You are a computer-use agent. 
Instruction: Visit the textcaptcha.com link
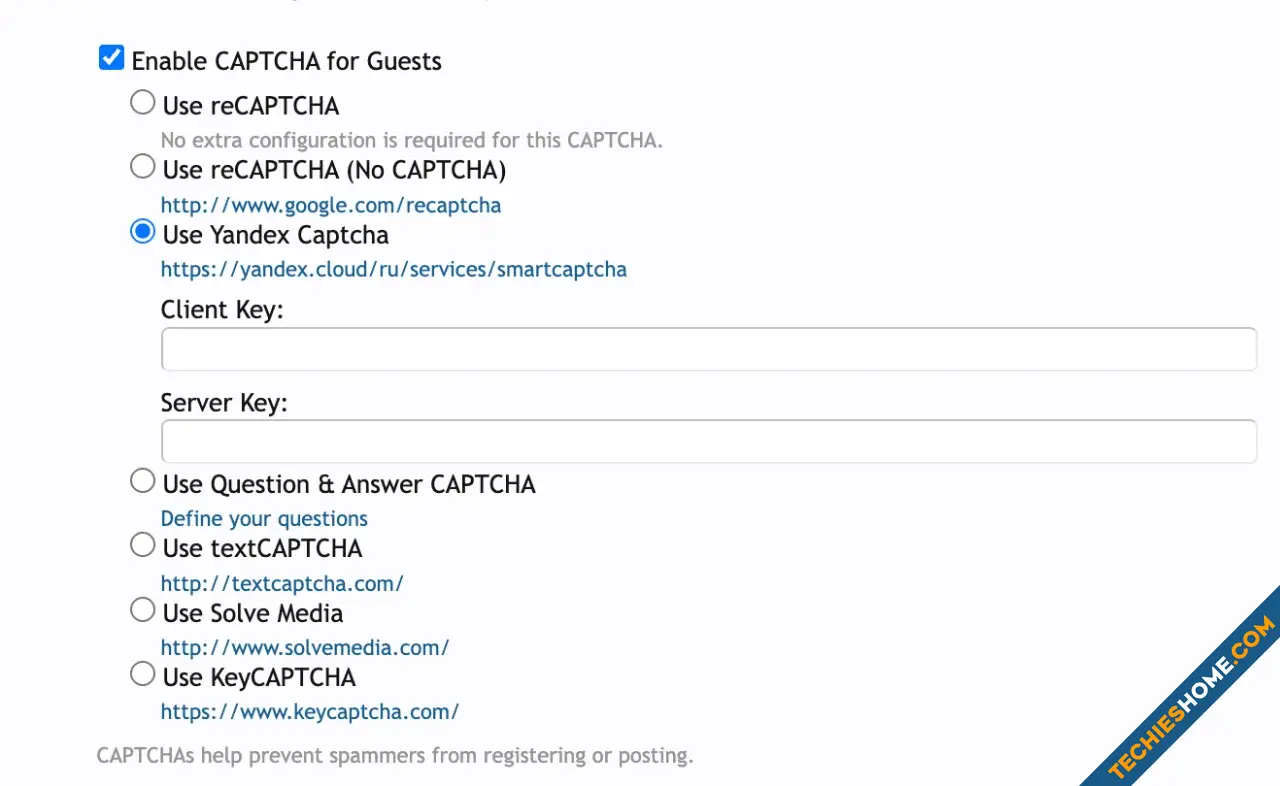[282, 583]
